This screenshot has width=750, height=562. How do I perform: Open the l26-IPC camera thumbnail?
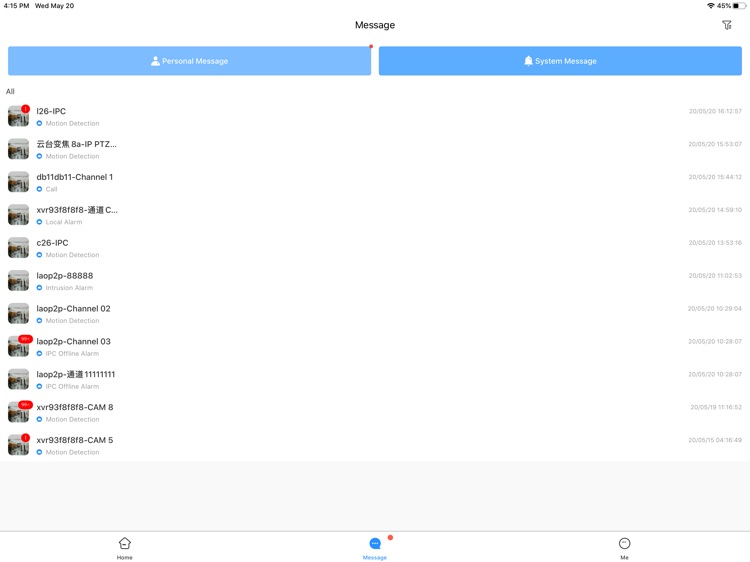(18, 116)
